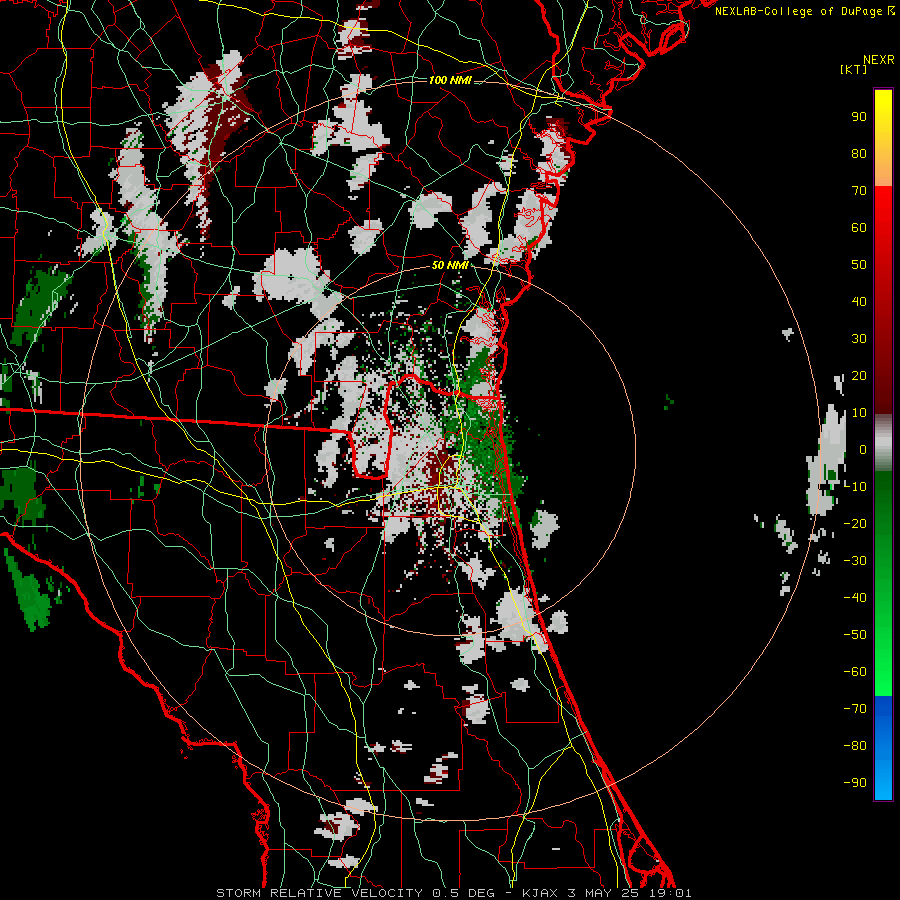Viewport: 900px width, 900px height.
Task: Click the NEXR label above the color bar
Action: (879, 60)
